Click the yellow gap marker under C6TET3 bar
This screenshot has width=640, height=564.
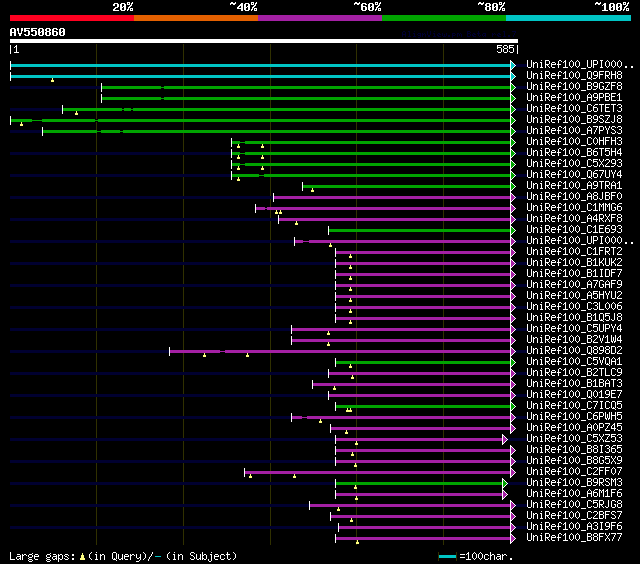click(76, 113)
